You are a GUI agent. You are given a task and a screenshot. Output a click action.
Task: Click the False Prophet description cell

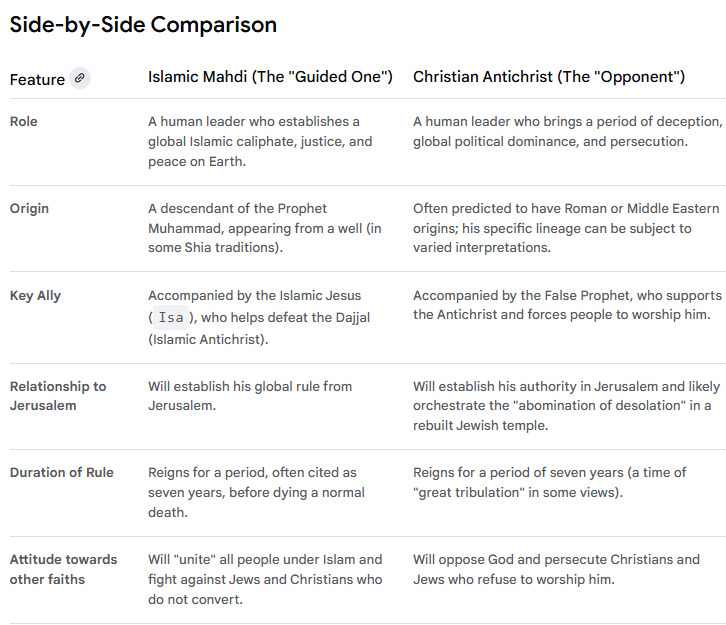[x=566, y=306]
